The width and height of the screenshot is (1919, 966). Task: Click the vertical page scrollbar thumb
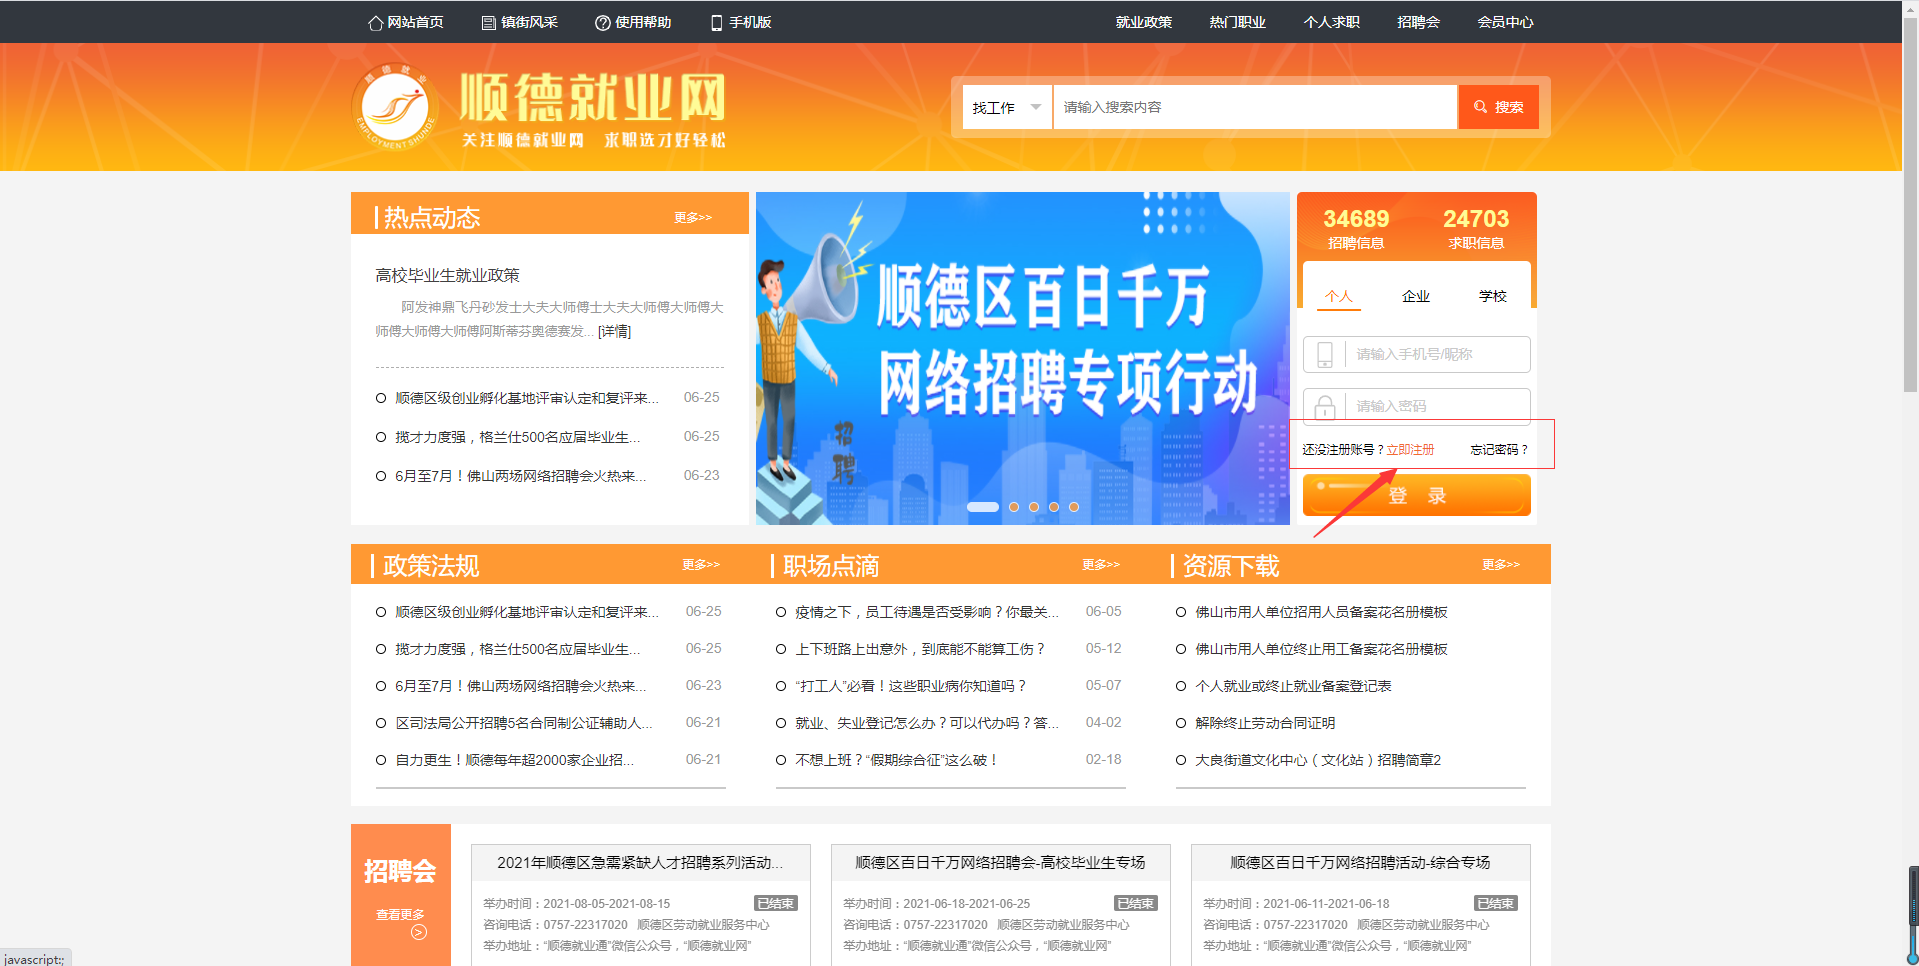(1910, 200)
